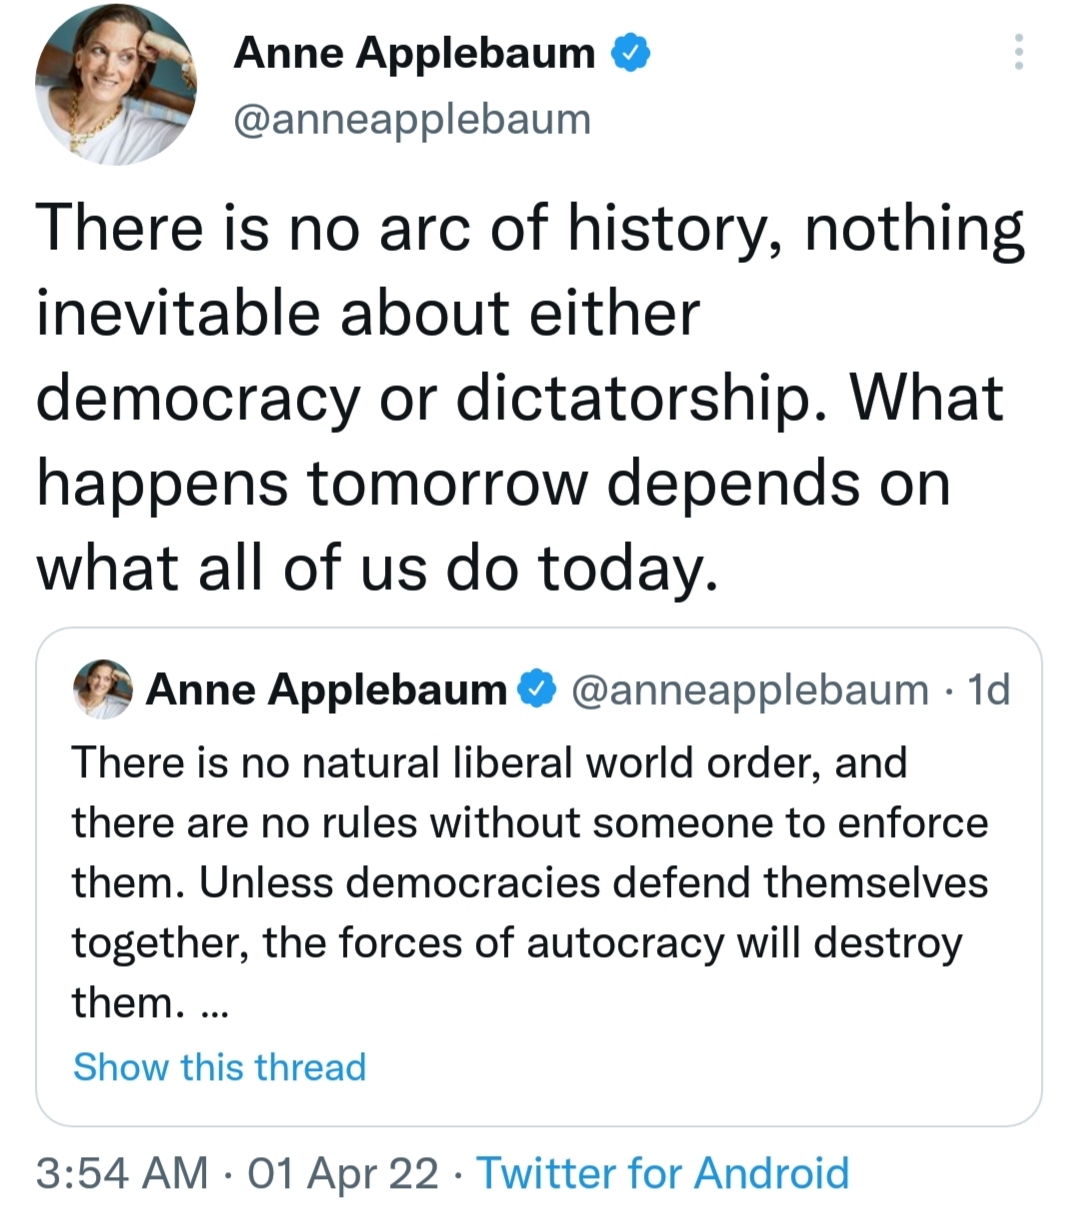Screen dimensions: 1069x1232
Task: Open "Show this thread" link
Action: point(220,1067)
